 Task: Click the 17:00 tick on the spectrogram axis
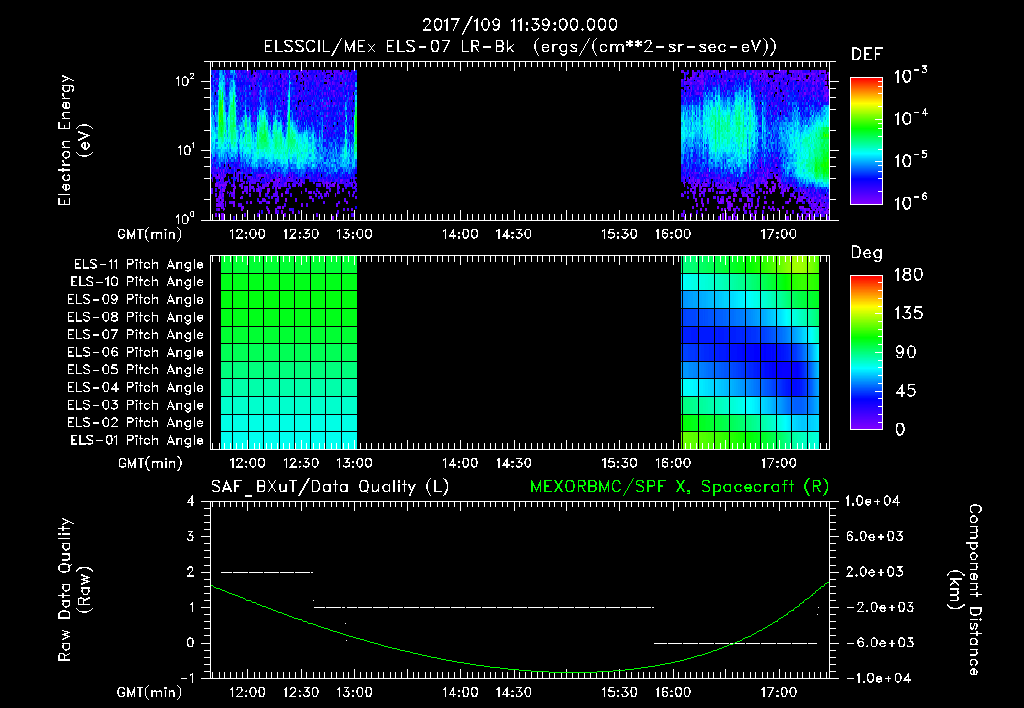778,234
